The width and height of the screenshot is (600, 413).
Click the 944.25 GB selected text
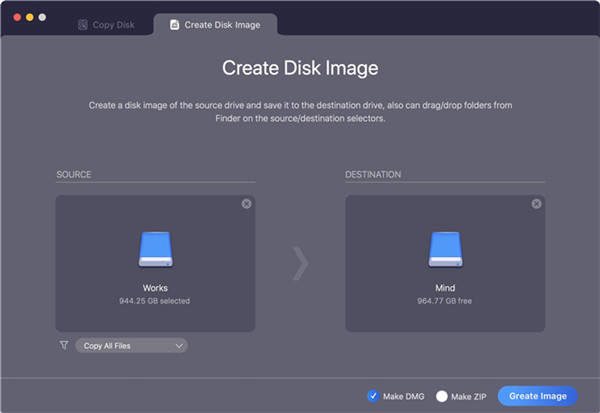click(x=155, y=300)
